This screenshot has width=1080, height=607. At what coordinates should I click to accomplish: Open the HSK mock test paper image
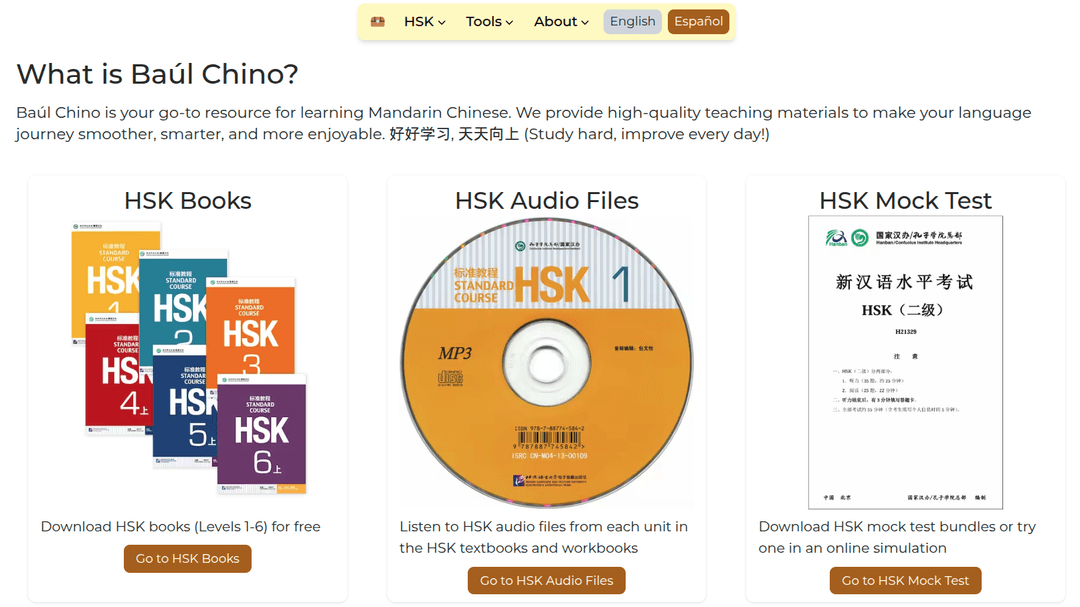tap(905, 363)
